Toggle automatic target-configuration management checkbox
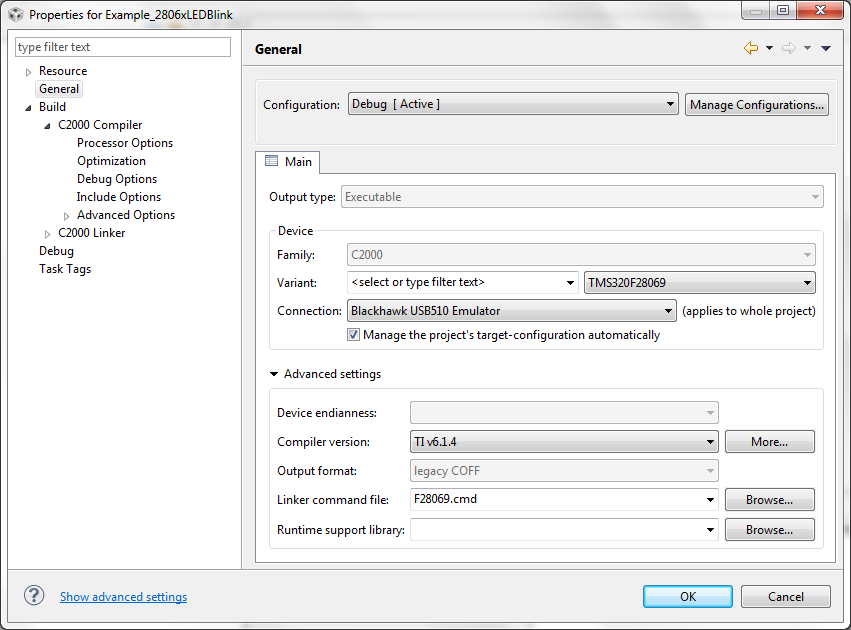851x630 pixels. (x=354, y=335)
